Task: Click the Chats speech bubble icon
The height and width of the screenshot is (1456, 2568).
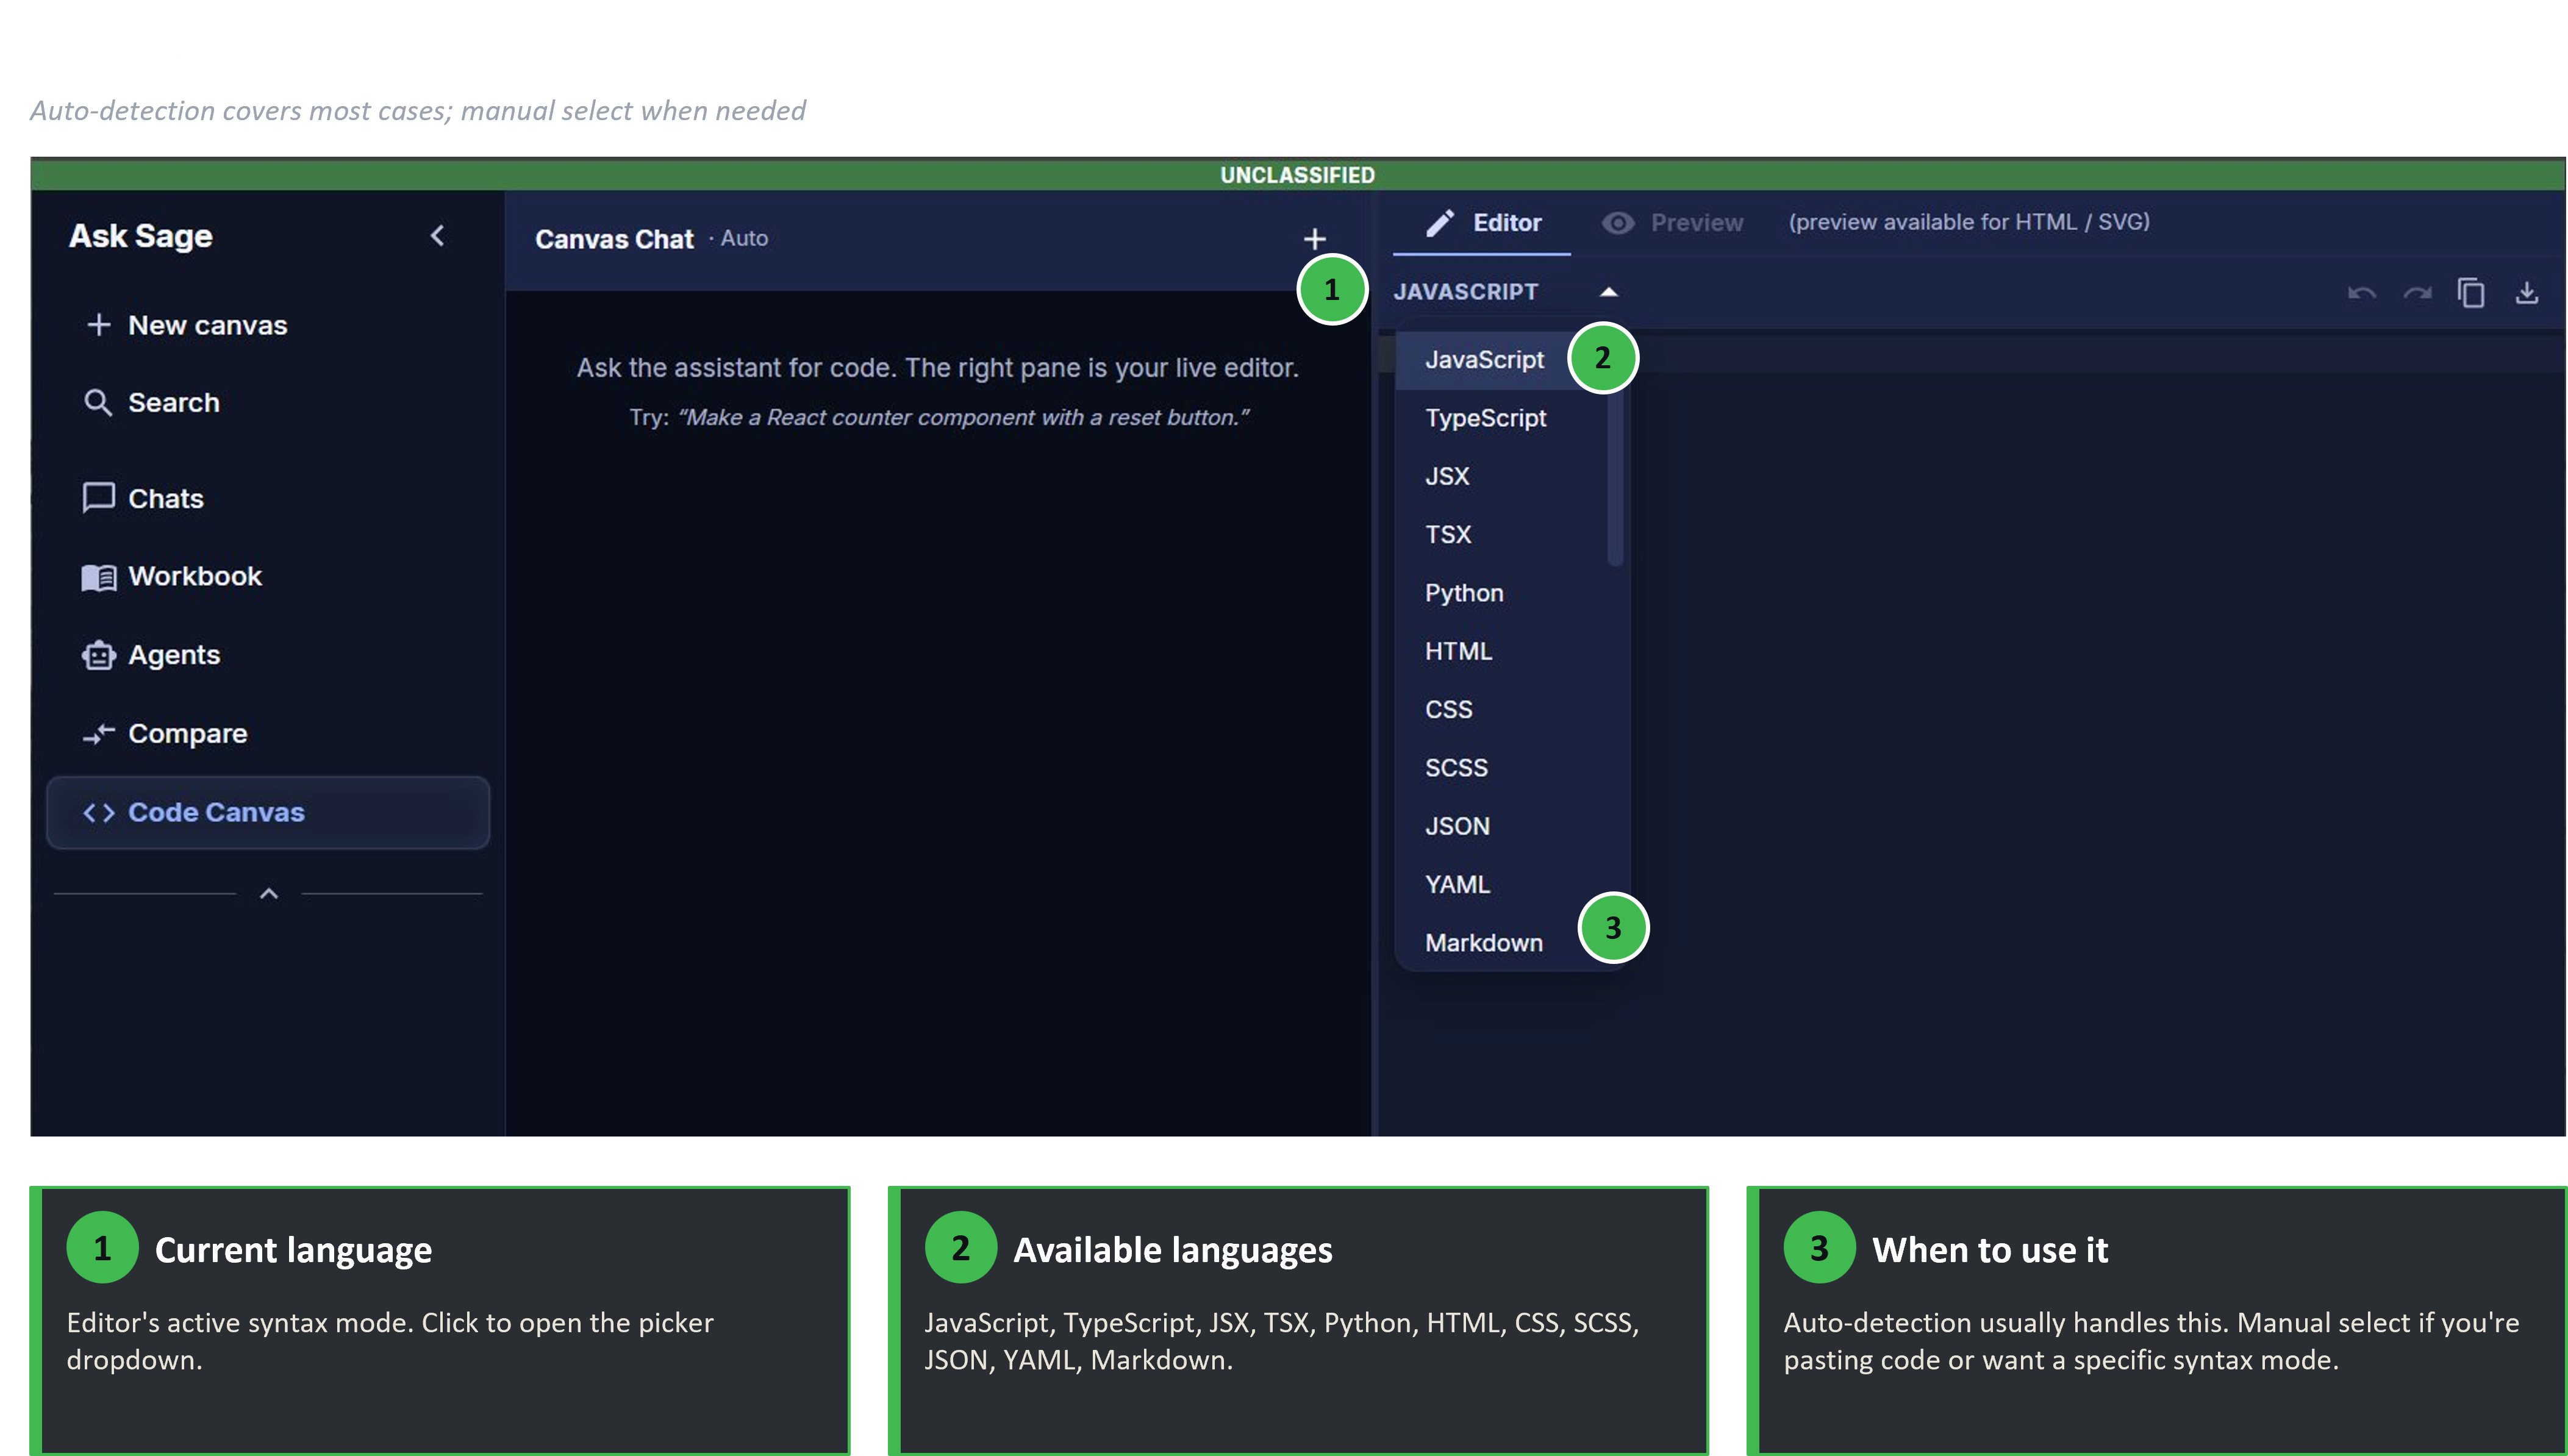Action: 98,498
